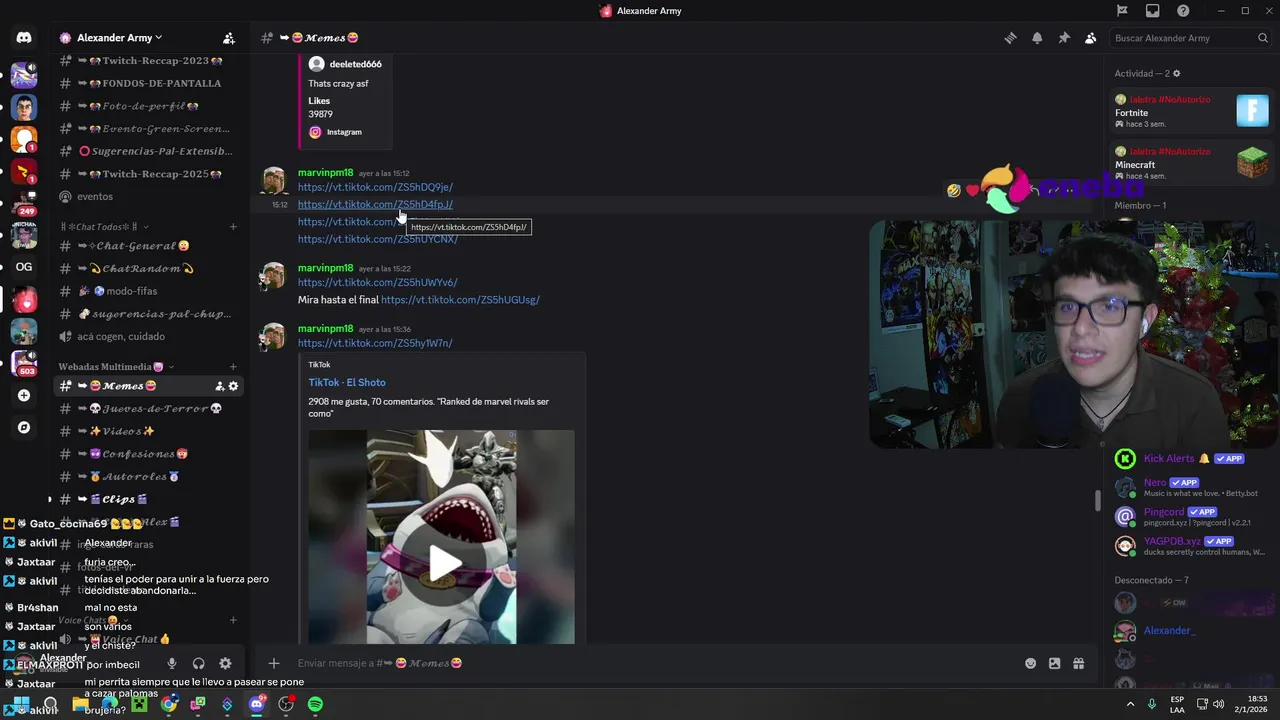This screenshot has height=720, width=1280.
Task: Open the Alexander Army server dropdown
Action: click(x=120, y=38)
